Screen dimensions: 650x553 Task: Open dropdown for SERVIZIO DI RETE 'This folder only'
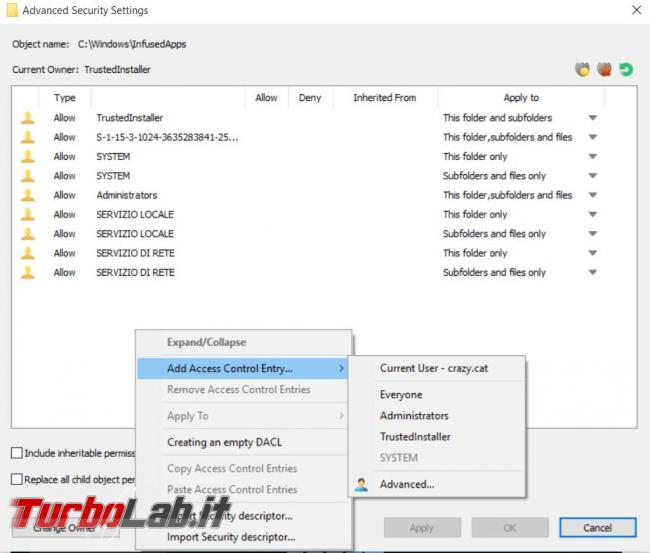point(593,253)
